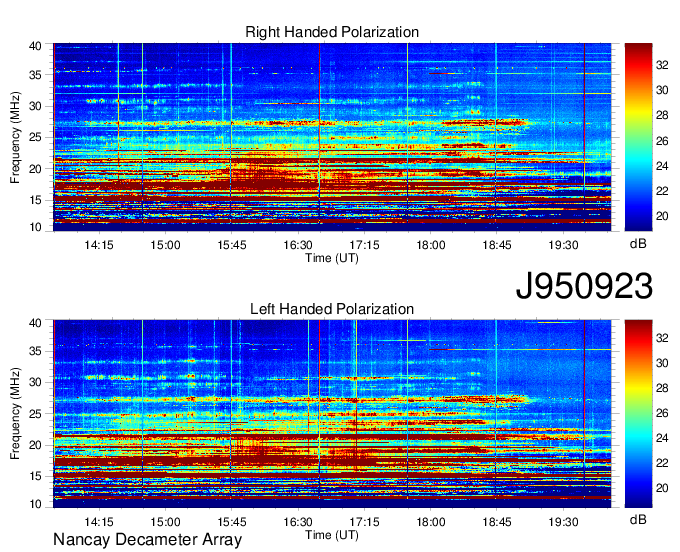Image resolution: width=680 pixels, height=552 pixels.
Task: Click the 20 MHz tick of Right Handed plot
Action: (x=35, y=169)
